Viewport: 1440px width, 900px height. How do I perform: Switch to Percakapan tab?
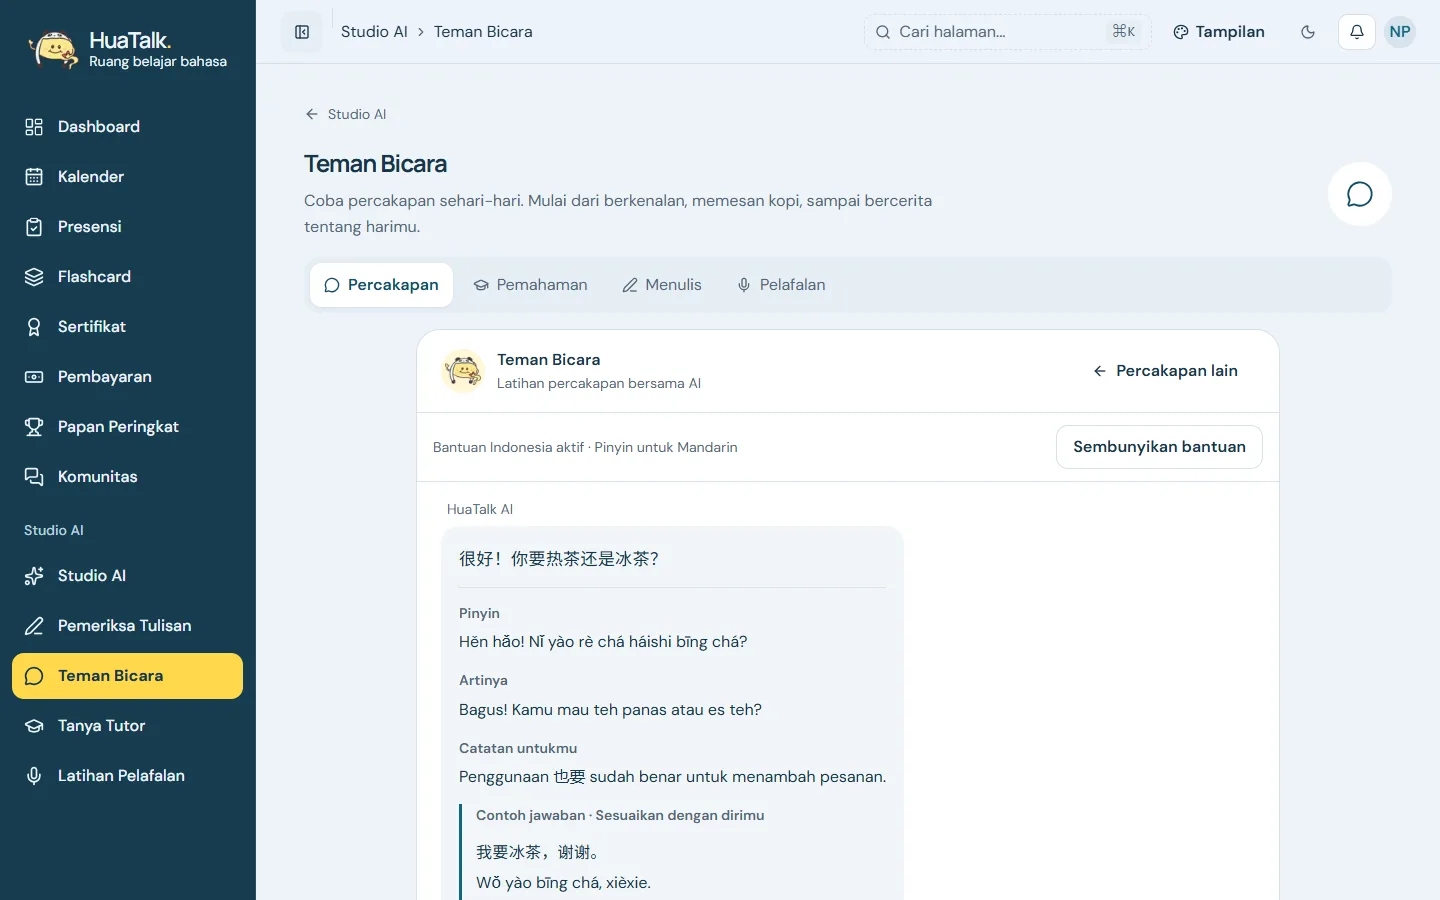coord(381,285)
